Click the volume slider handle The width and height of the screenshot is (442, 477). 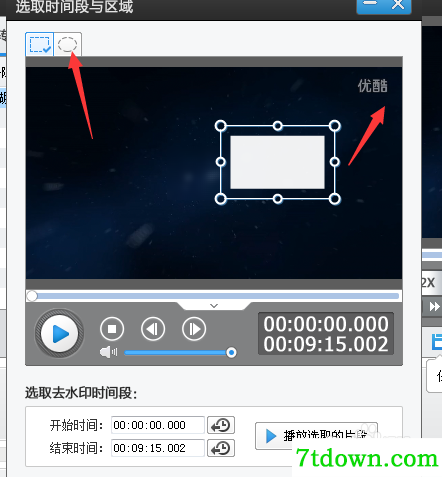pyautogui.click(x=231, y=352)
